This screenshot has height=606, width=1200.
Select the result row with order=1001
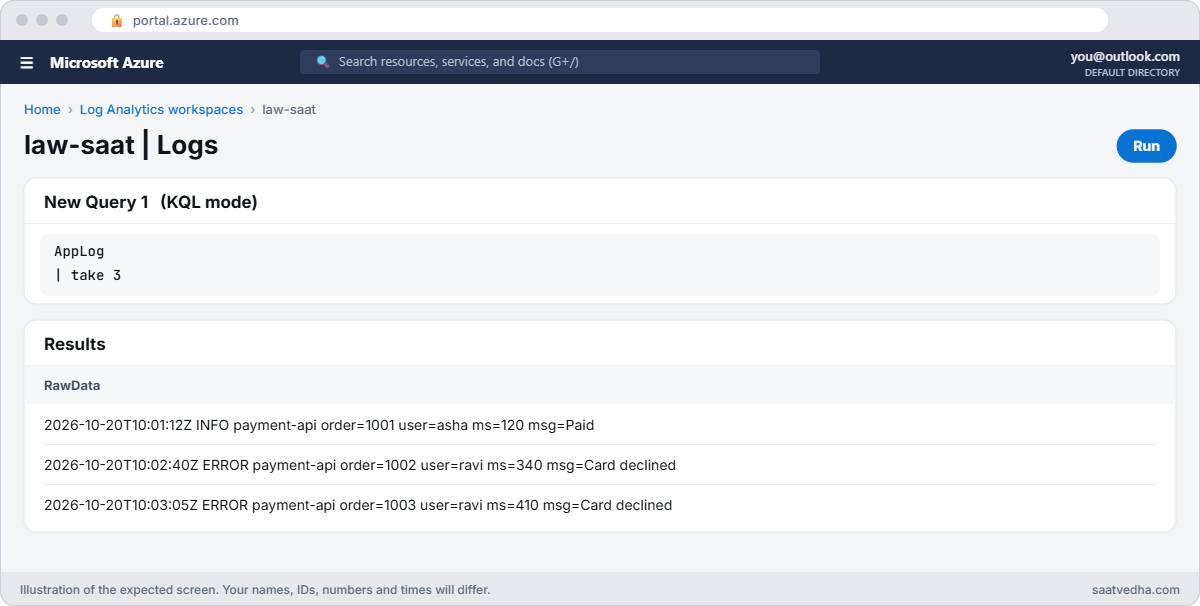tap(600, 425)
